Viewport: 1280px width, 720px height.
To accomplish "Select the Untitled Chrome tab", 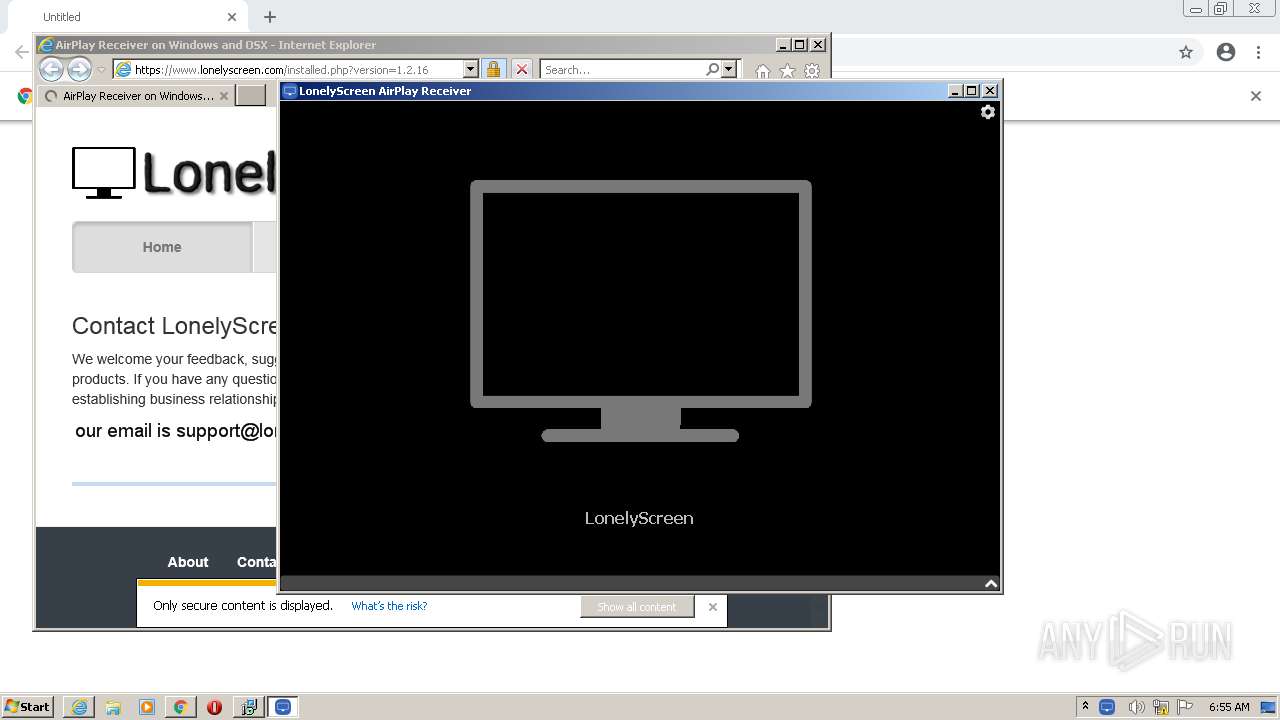I will point(125,17).
